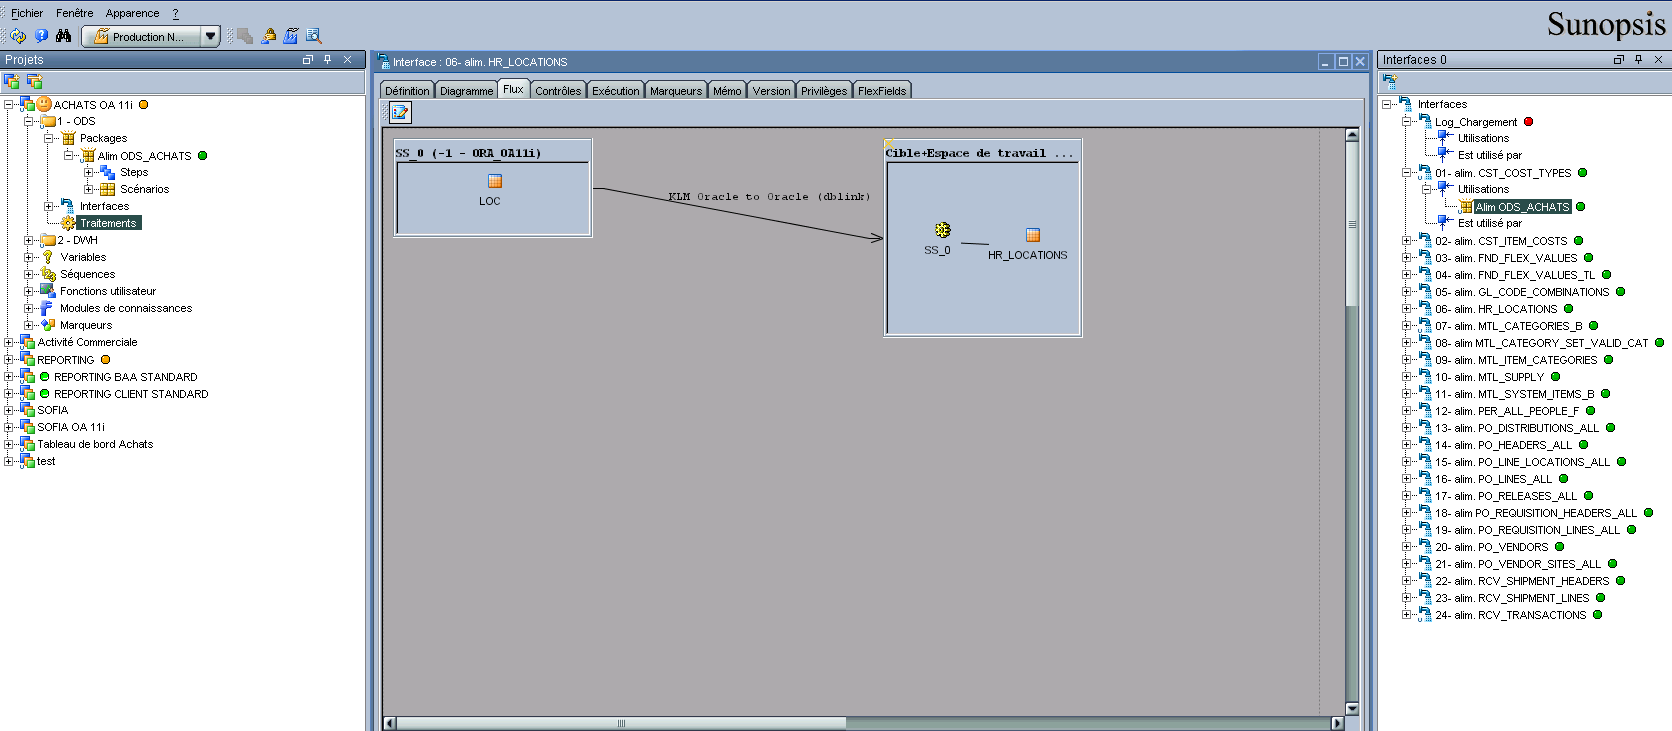Image resolution: width=1672 pixels, height=731 pixels.
Task: Select REPORTING BAA STANDARD project
Action: click(126, 377)
